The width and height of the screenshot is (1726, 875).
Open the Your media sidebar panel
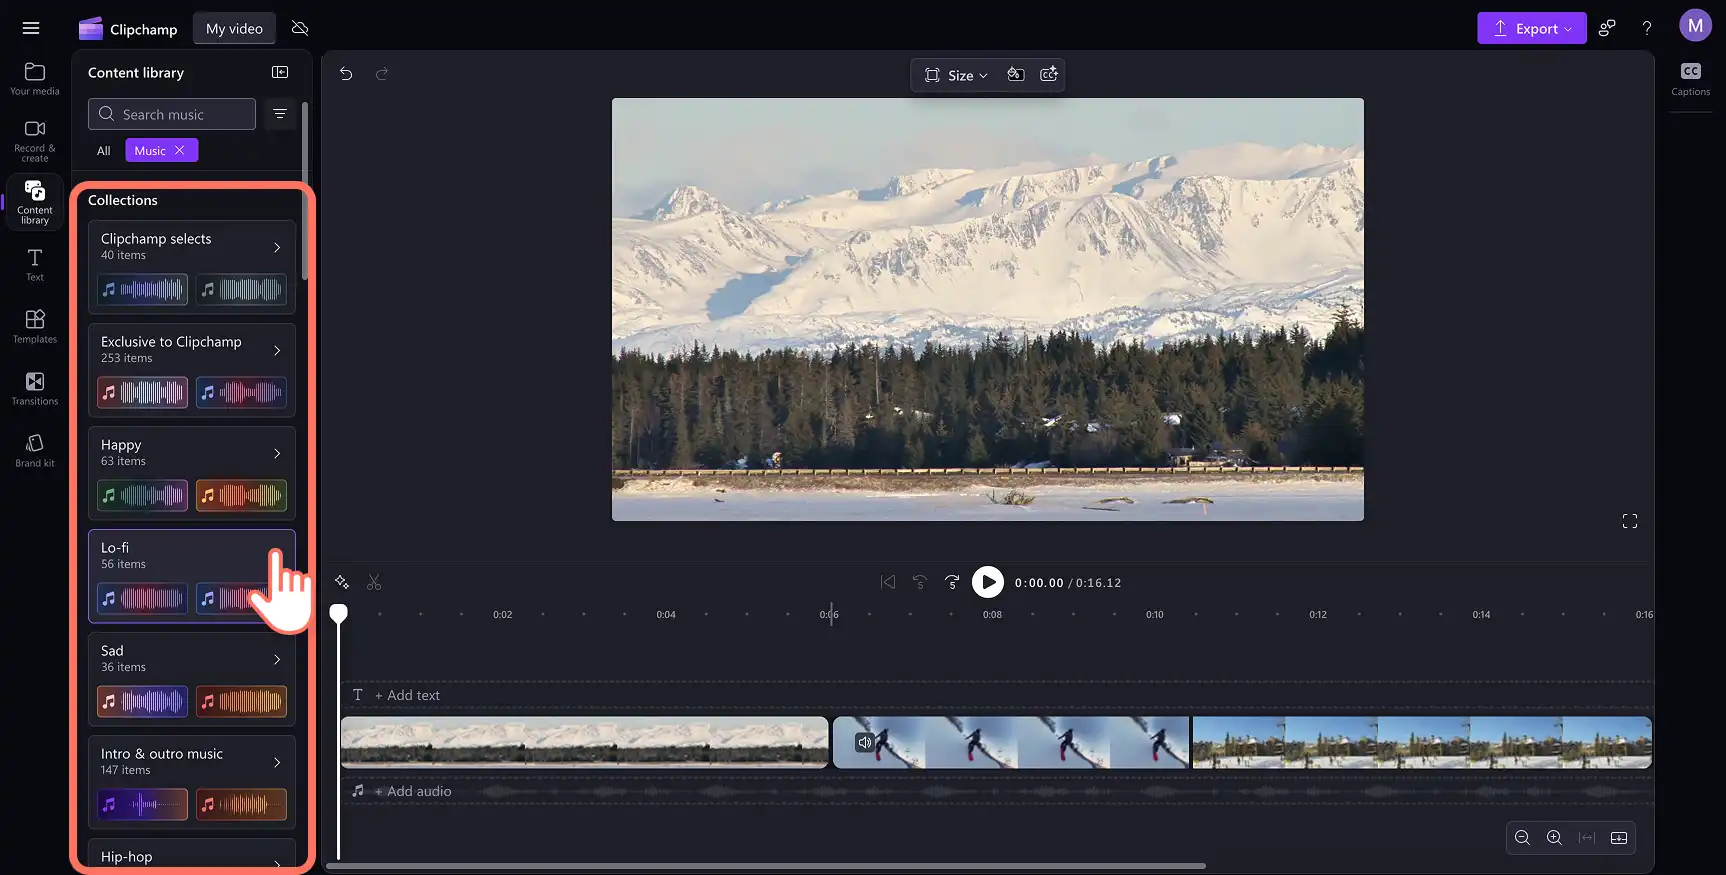click(34, 78)
